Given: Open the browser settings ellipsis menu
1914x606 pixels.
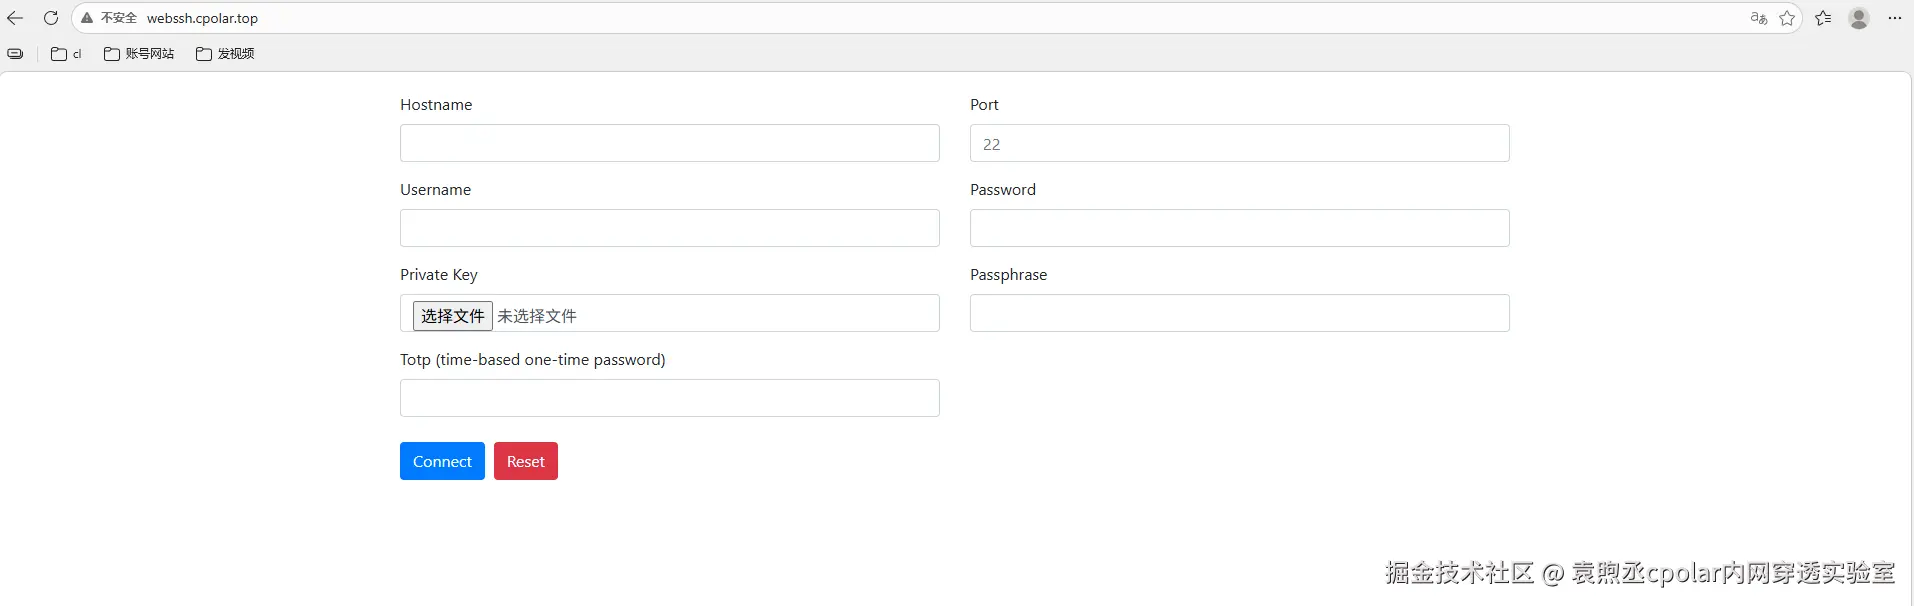Looking at the screenshot, I should (x=1895, y=18).
